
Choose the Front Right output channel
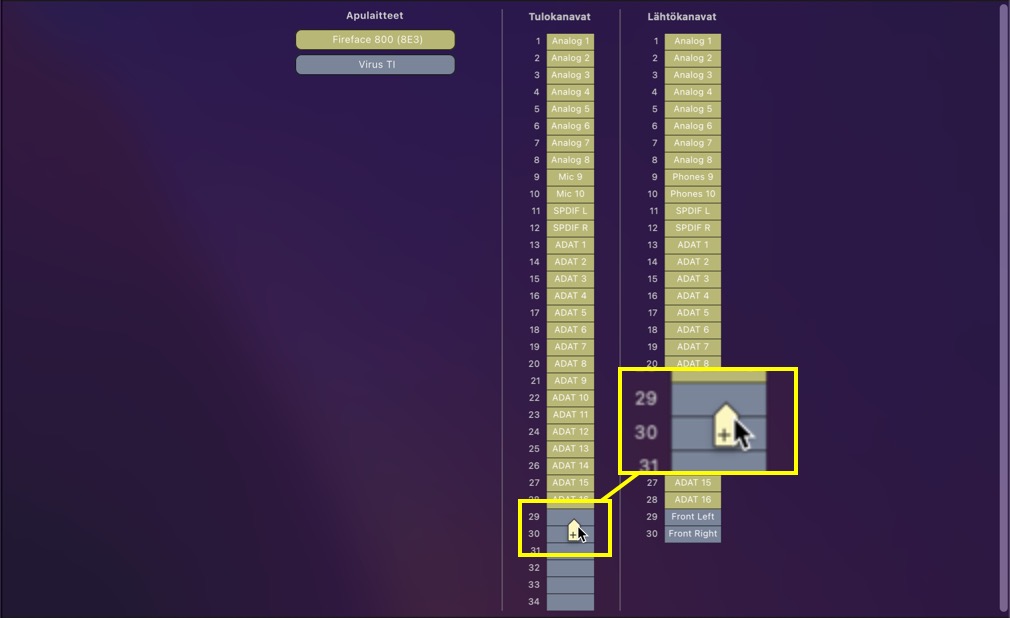coord(692,534)
